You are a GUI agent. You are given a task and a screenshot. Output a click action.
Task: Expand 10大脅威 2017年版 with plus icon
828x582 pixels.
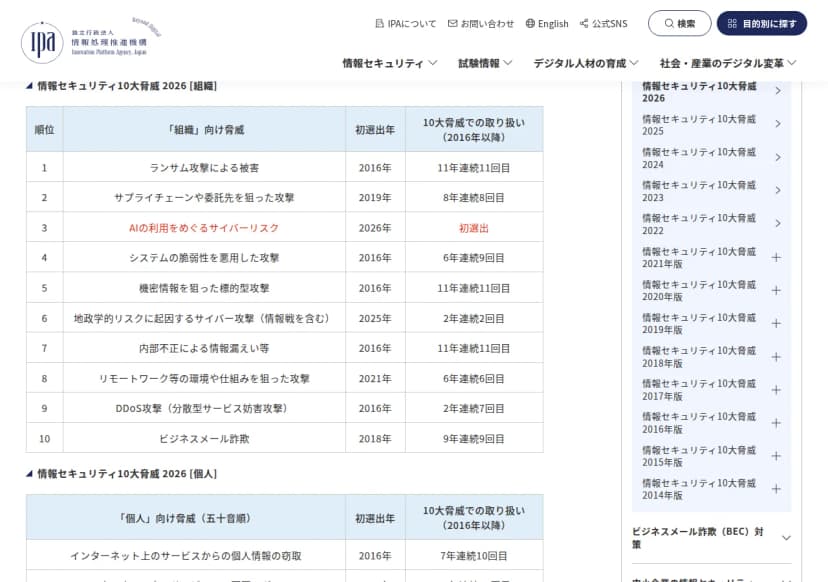click(x=776, y=390)
